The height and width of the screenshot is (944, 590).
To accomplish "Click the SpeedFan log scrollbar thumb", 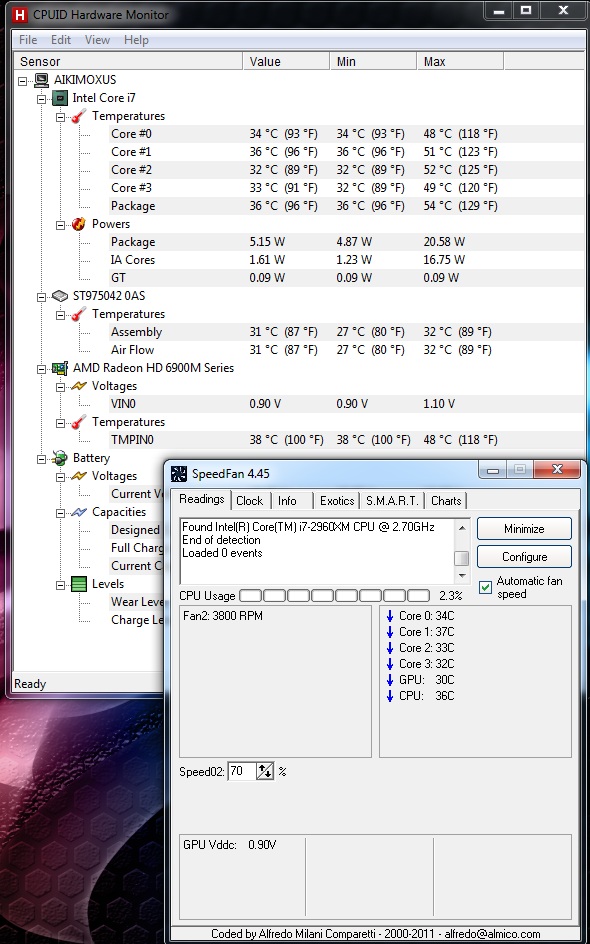I will pyautogui.click(x=462, y=559).
